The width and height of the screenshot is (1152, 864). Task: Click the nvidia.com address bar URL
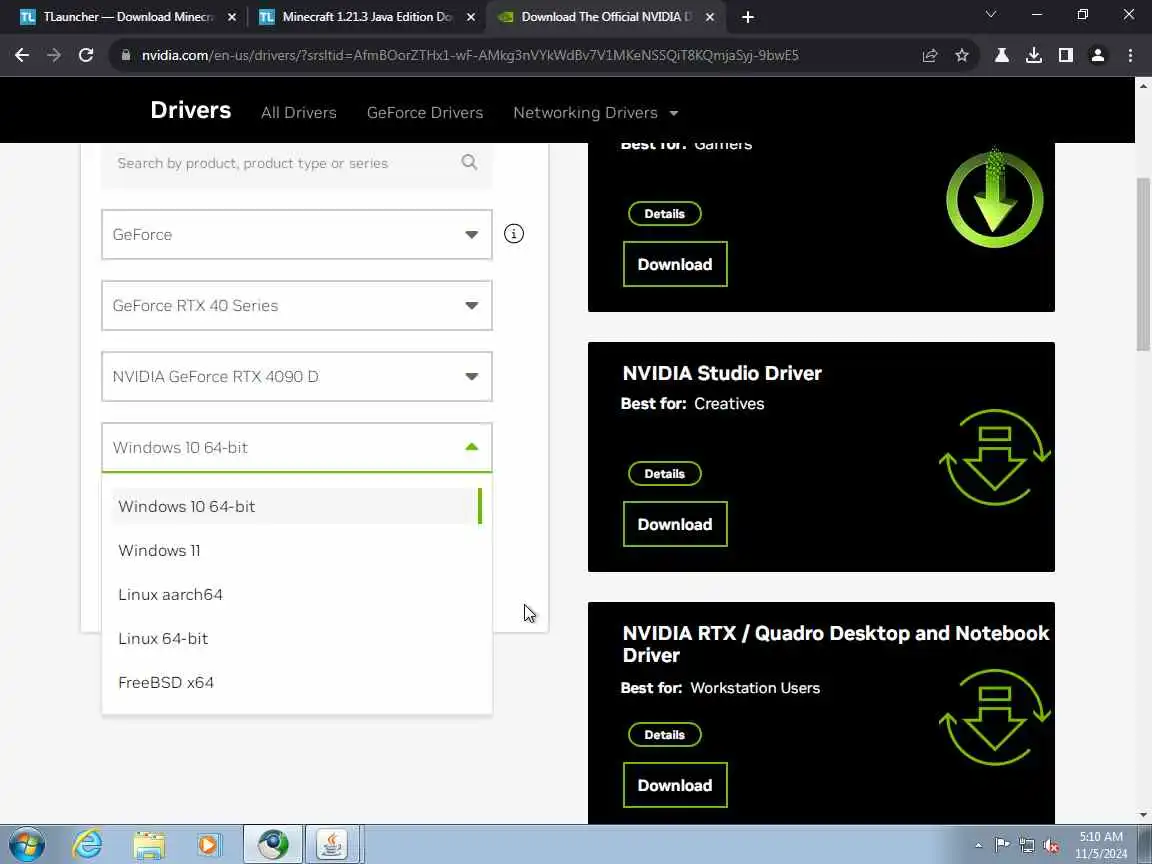click(470, 55)
